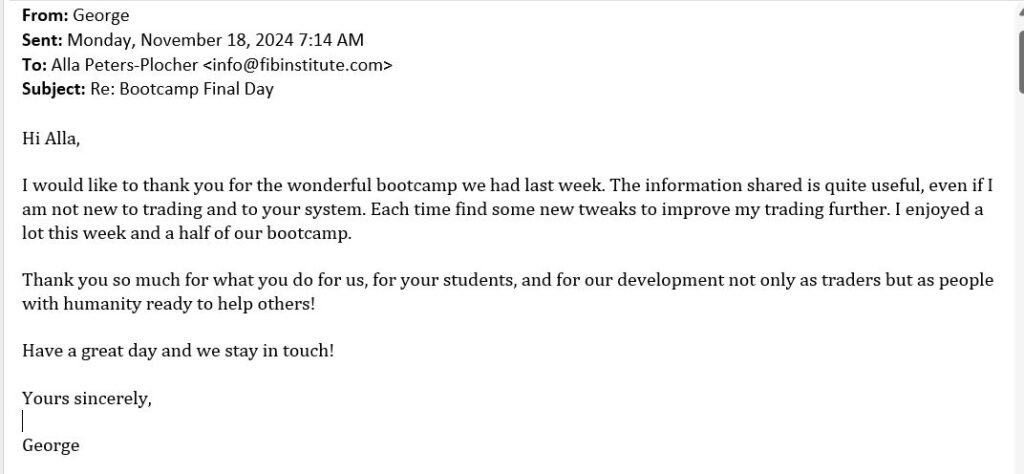
Task: Click the subject text Re: Bootcamp Final Day
Action: pos(182,89)
